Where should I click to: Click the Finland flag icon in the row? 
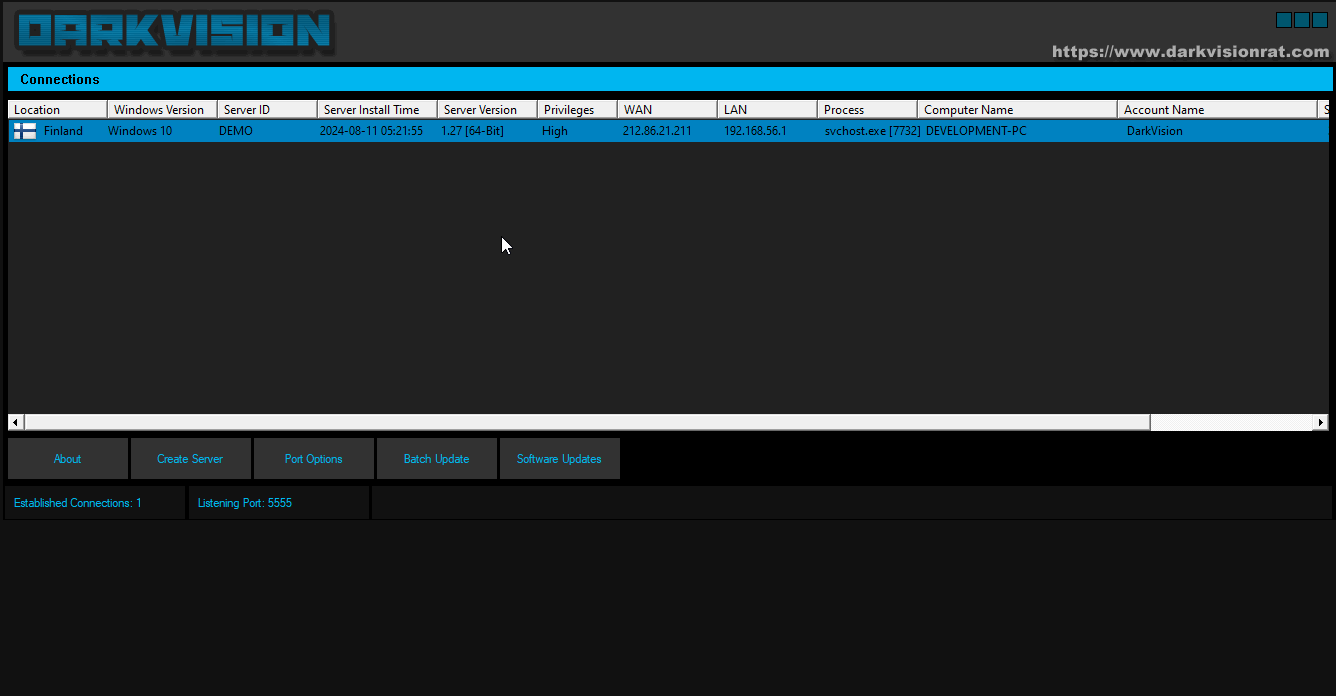pos(25,131)
